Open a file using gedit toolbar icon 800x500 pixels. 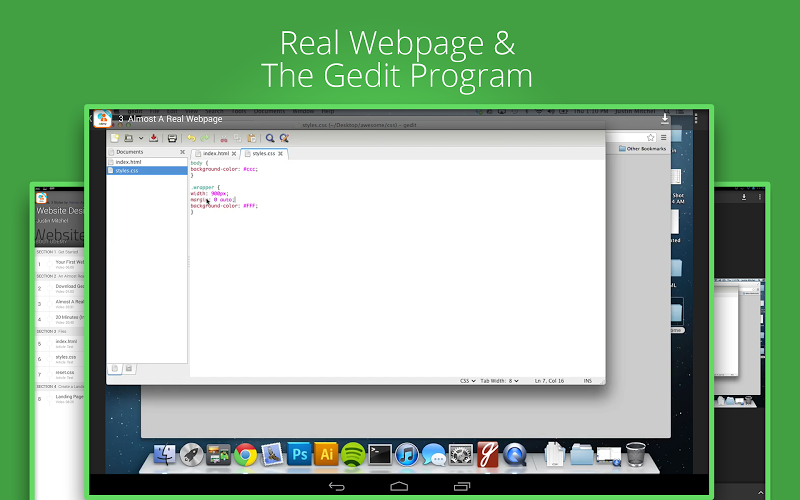(129, 138)
